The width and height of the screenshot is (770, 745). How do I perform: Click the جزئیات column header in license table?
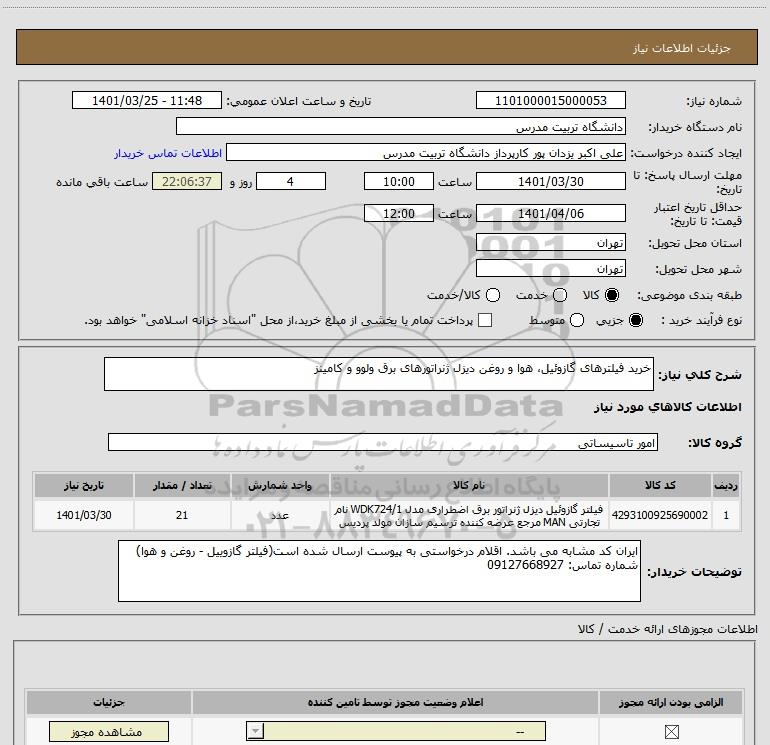pyautogui.click(x=109, y=702)
